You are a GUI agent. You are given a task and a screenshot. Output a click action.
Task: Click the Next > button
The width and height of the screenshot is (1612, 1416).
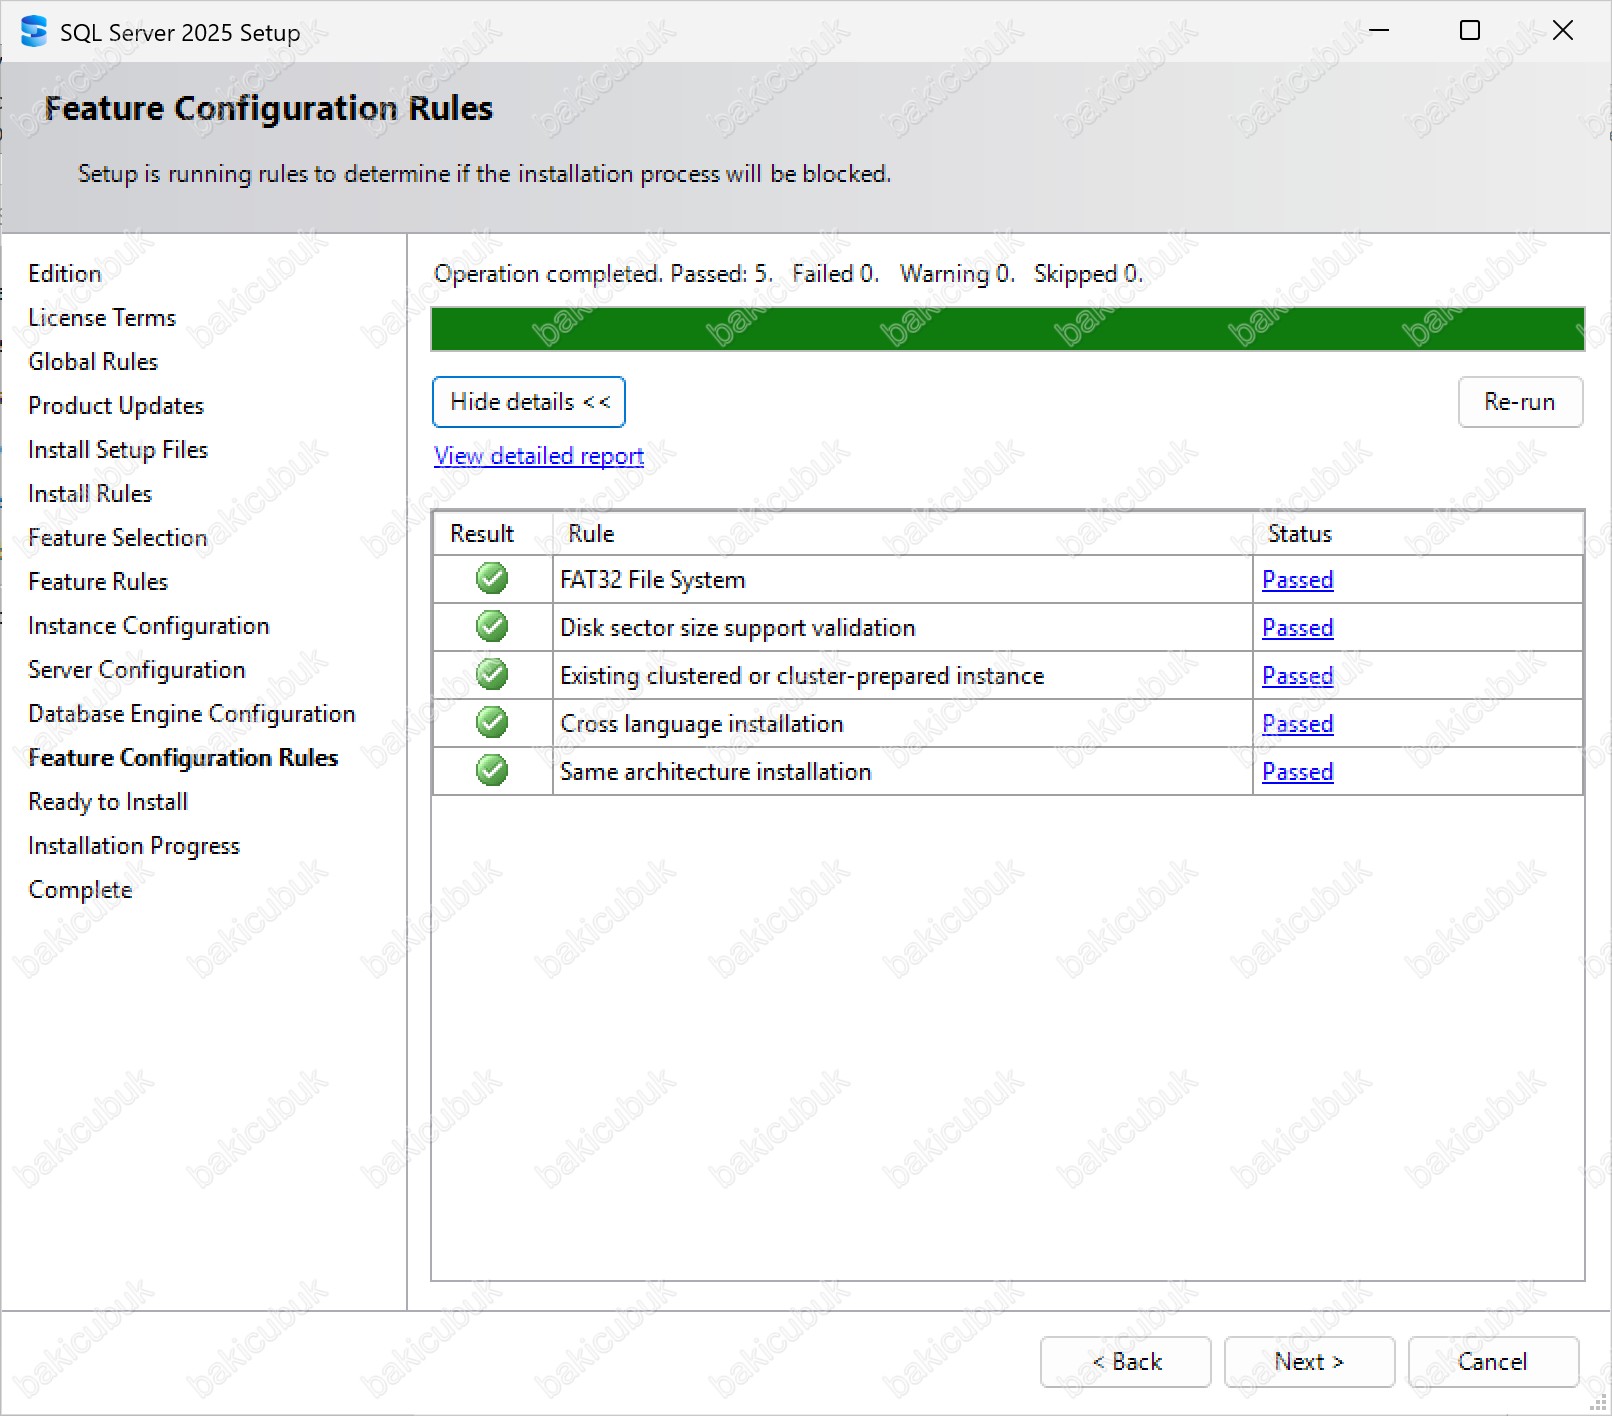pos(1309,1362)
